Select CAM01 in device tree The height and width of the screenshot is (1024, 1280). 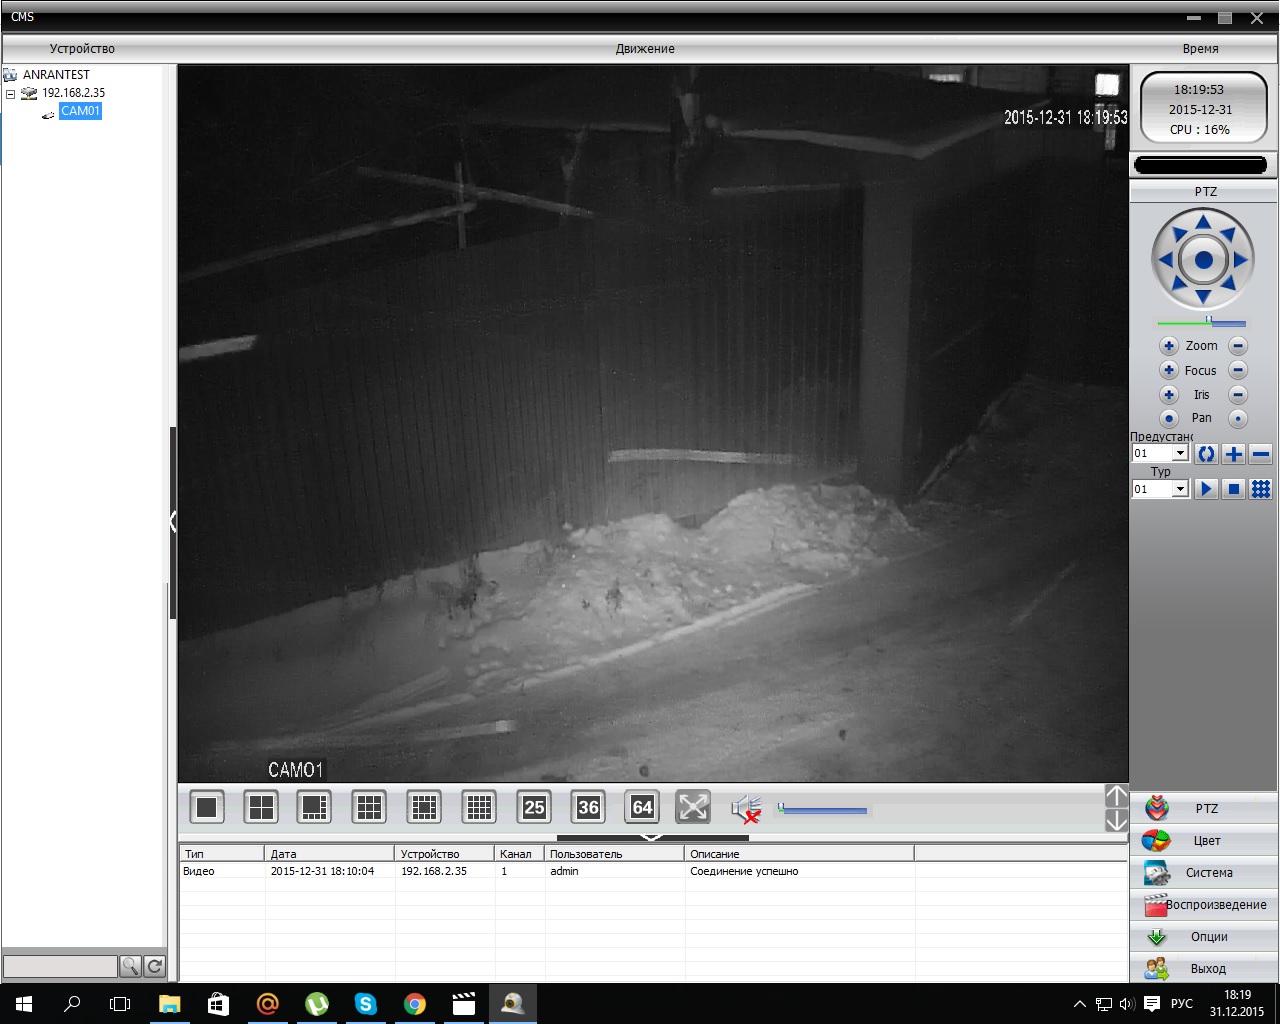[x=80, y=111]
